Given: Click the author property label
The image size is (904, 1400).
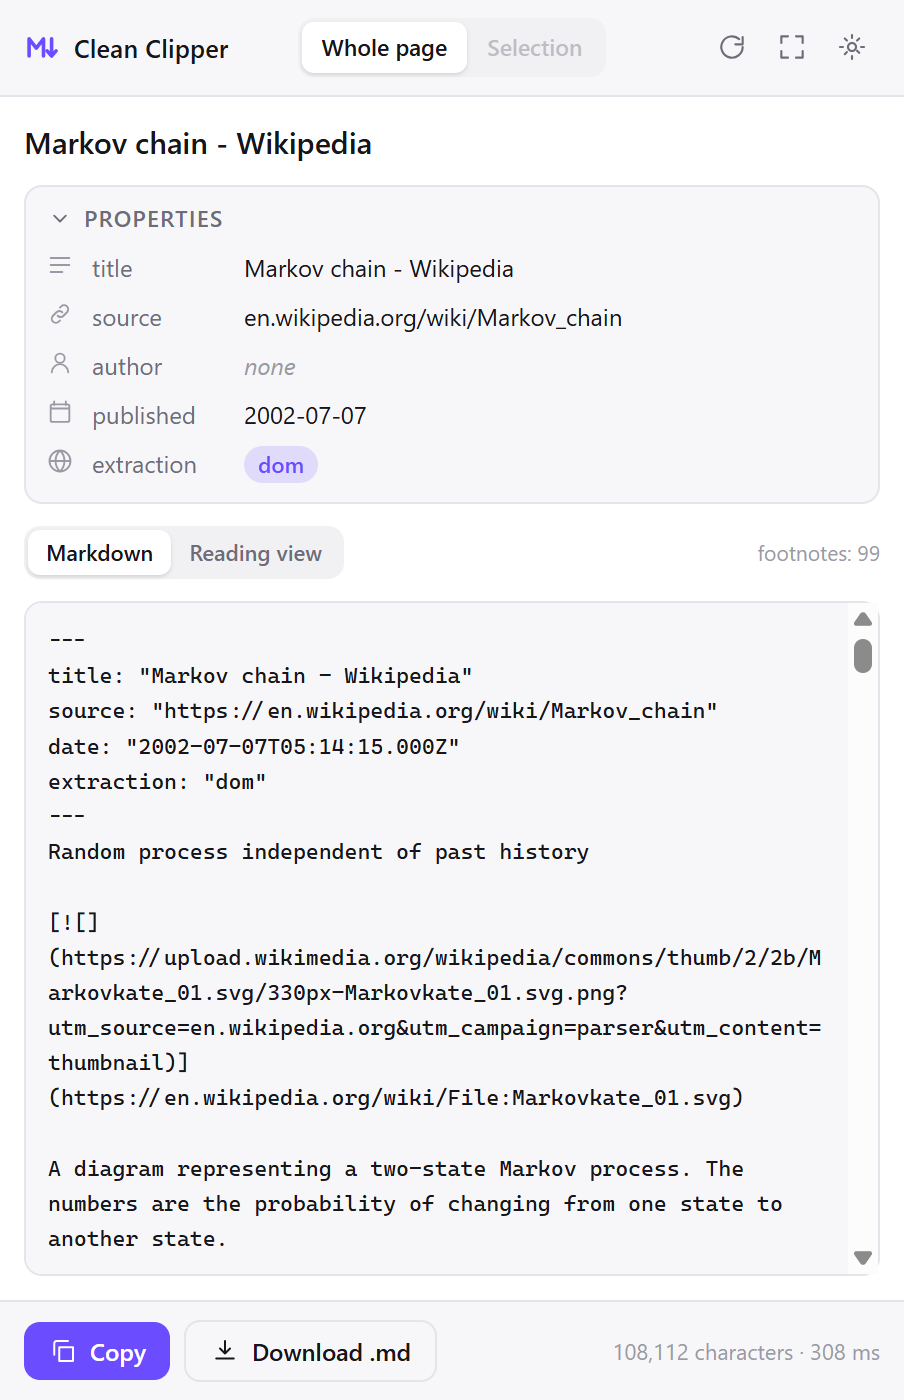Looking at the screenshot, I should [126, 367].
